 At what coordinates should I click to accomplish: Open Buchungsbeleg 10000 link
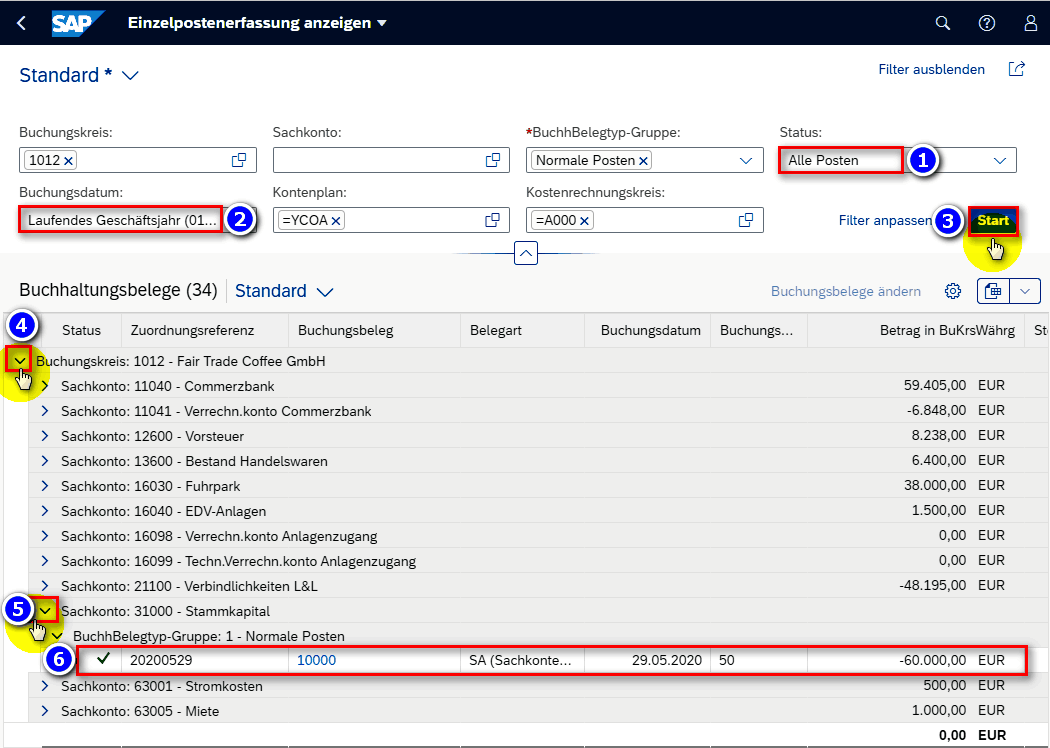point(317,660)
